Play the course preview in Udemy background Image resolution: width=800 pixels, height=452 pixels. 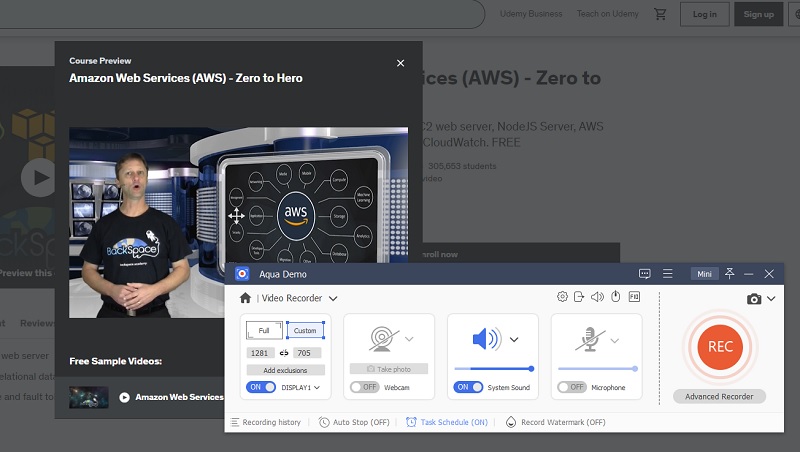38,178
